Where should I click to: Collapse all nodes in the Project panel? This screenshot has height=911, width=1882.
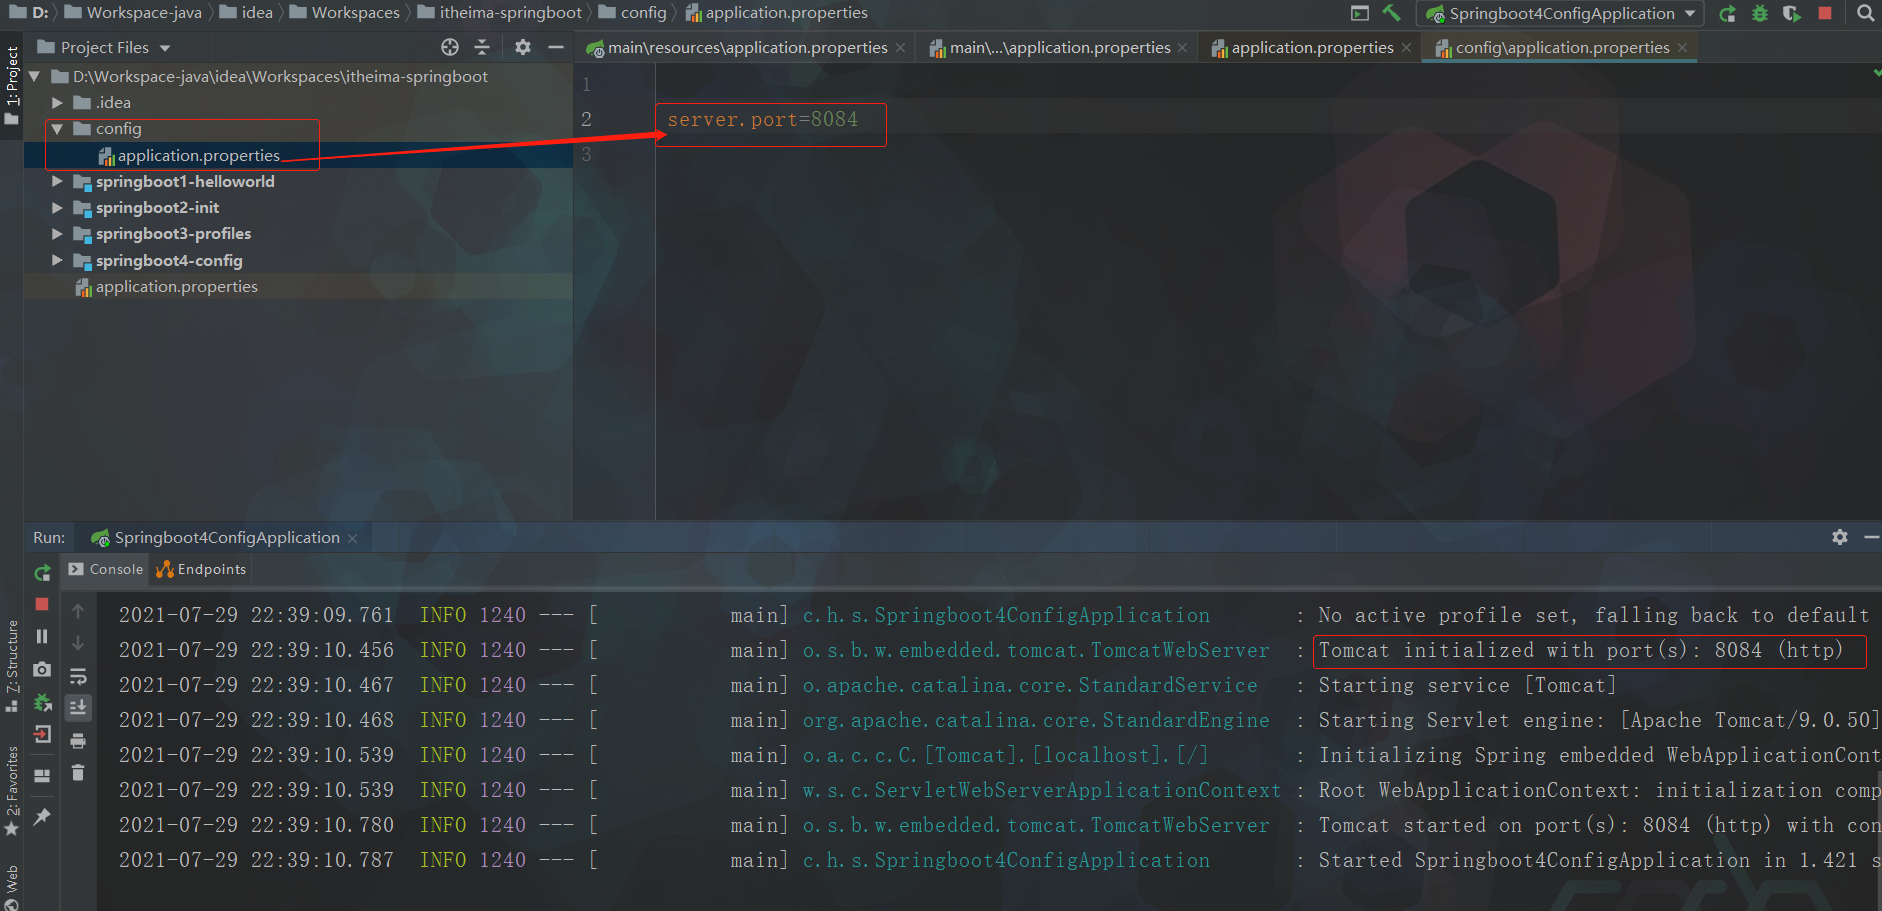[482, 47]
